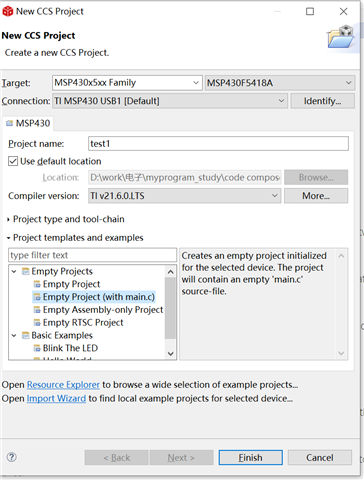Maximize the New CCS Project dialog
This screenshot has width=364, height=480.
pyautogui.click(x=310, y=11)
